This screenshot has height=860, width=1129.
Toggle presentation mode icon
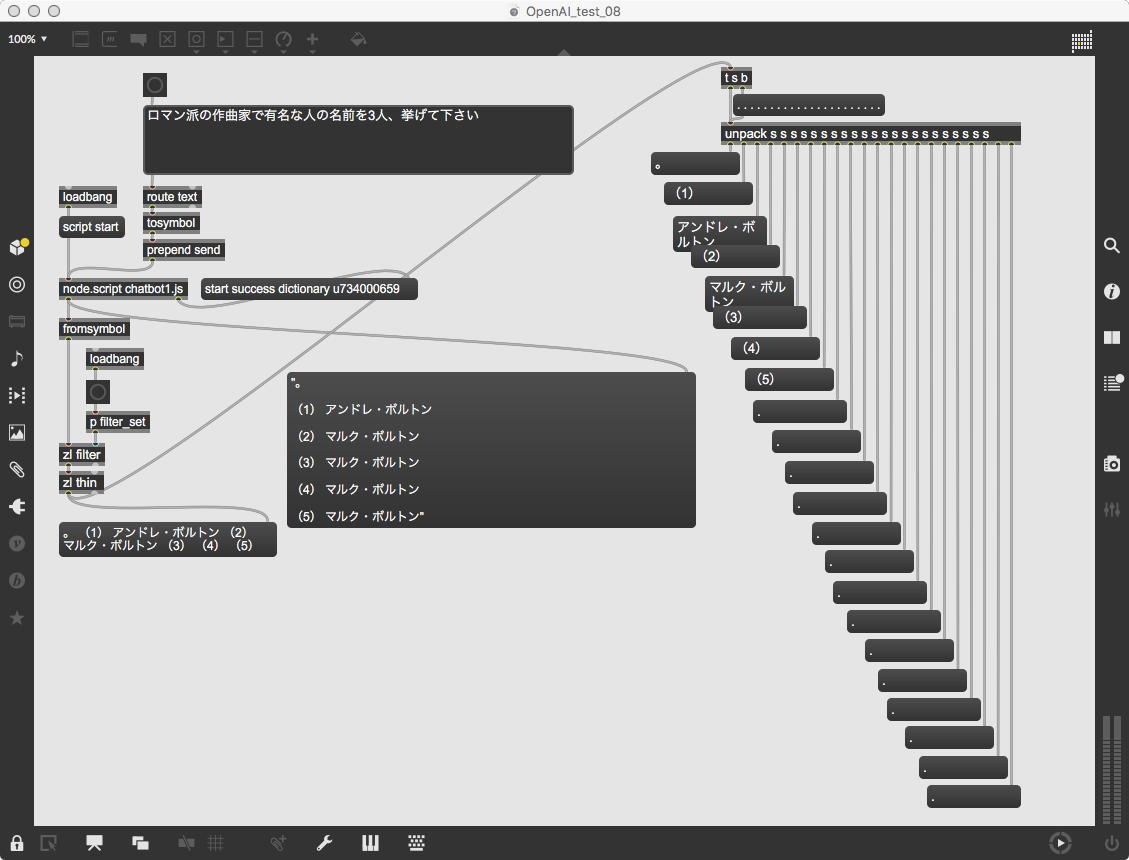tap(94, 843)
